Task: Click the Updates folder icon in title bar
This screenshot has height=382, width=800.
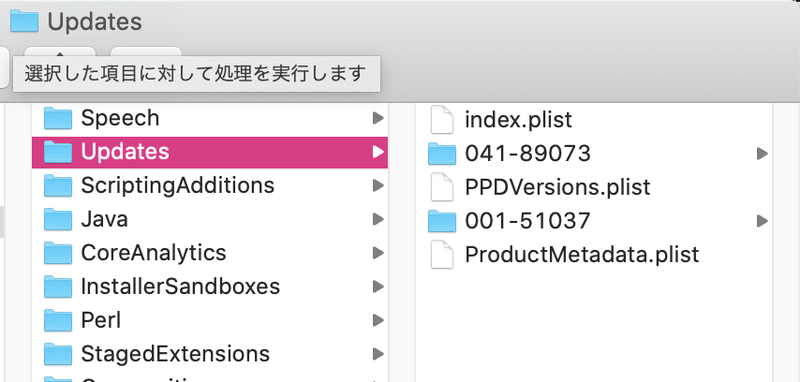Action: [x=24, y=21]
